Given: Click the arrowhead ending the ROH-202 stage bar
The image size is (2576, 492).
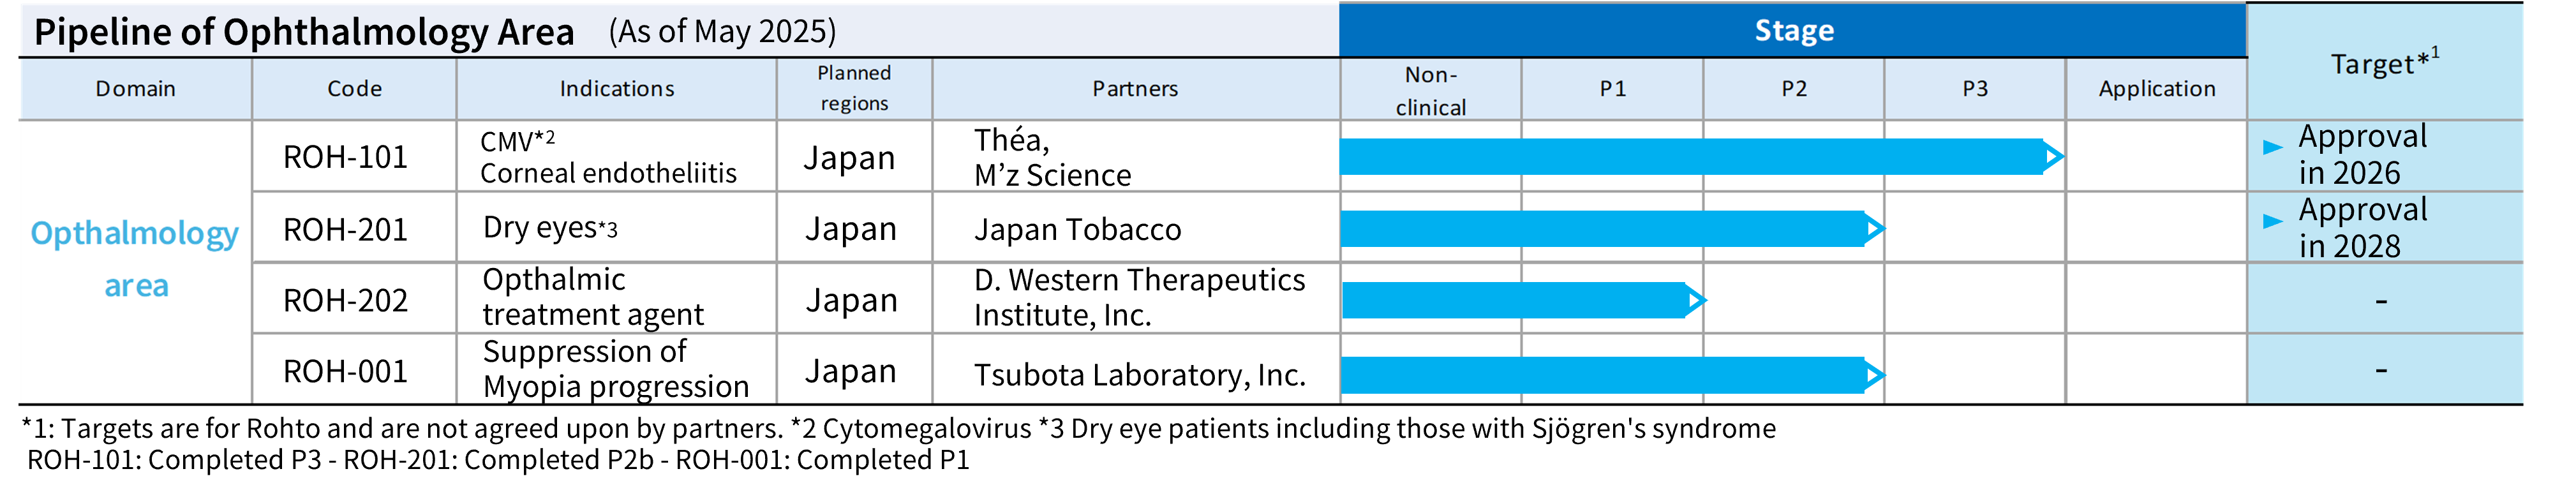Looking at the screenshot, I should 1695,300.
